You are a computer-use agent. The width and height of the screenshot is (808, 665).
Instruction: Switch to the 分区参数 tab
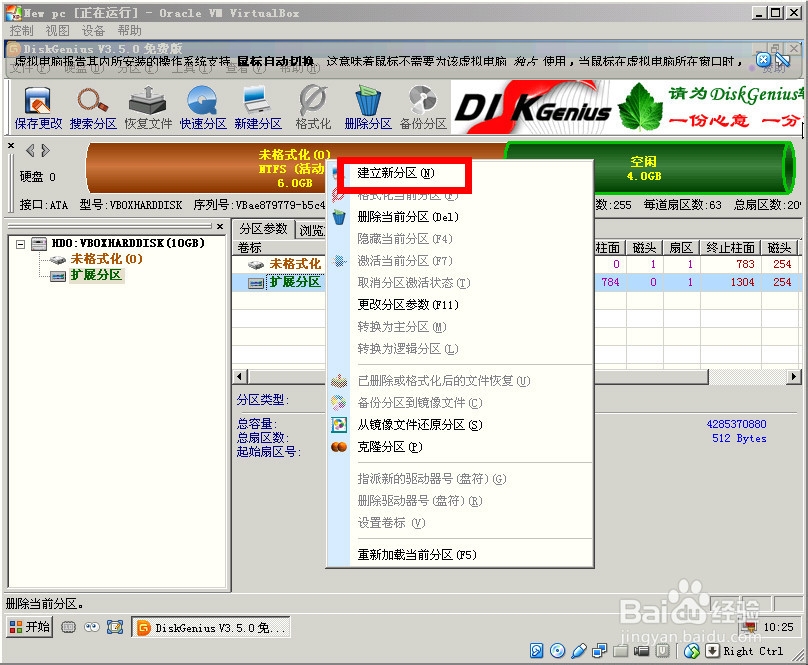pos(263,229)
